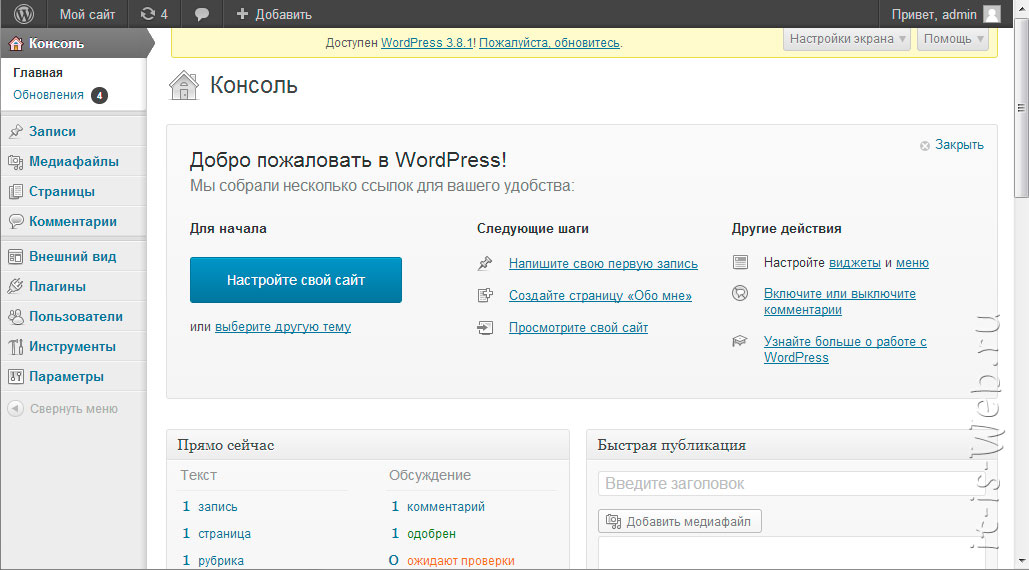
Task: Click the Настройте свой сайт button
Action: click(x=296, y=280)
